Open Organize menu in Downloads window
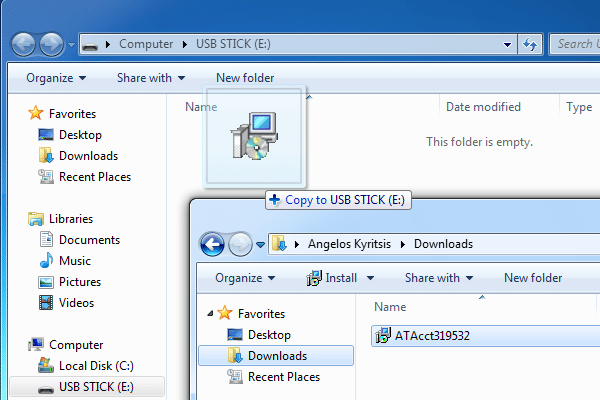Image resolution: width=600 pixels, height=400 pixels. tap(245, 278)
